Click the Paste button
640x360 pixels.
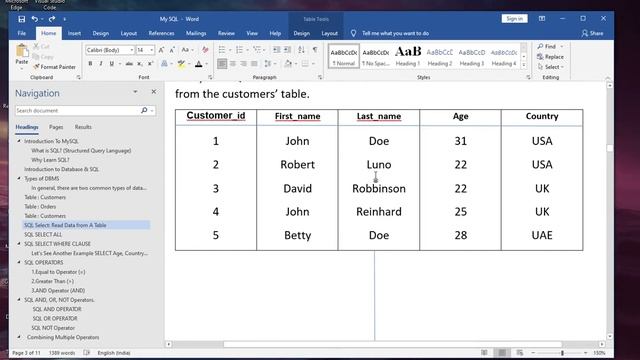pyautogui.click(x=22, y=55)
